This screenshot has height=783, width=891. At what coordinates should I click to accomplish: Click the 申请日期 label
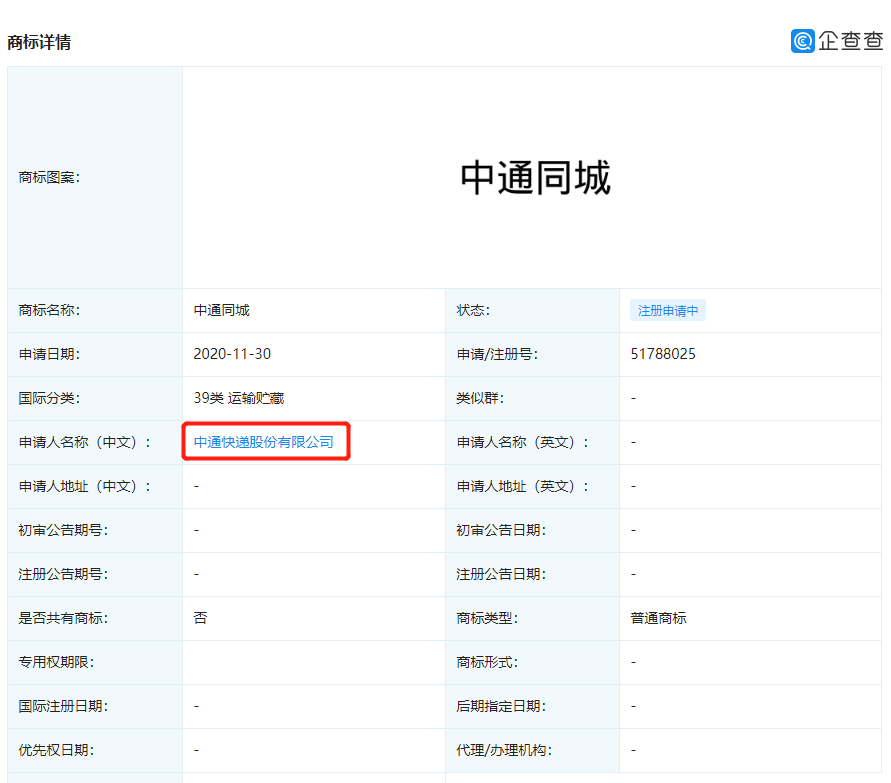click(49, 354)
